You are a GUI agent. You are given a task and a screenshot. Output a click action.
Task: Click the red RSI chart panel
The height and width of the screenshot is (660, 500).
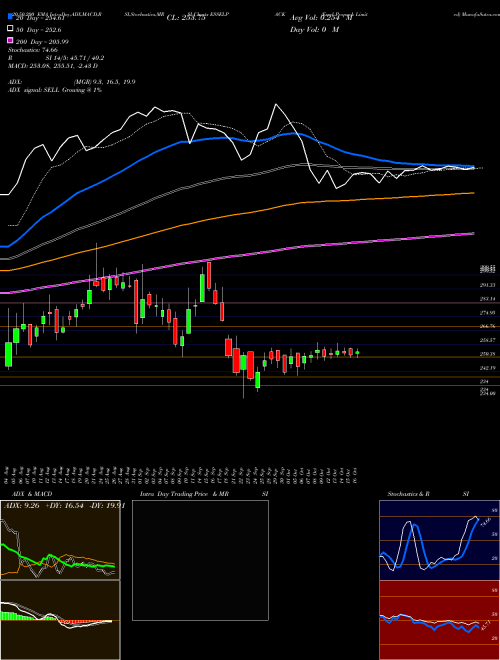[439, 620]
